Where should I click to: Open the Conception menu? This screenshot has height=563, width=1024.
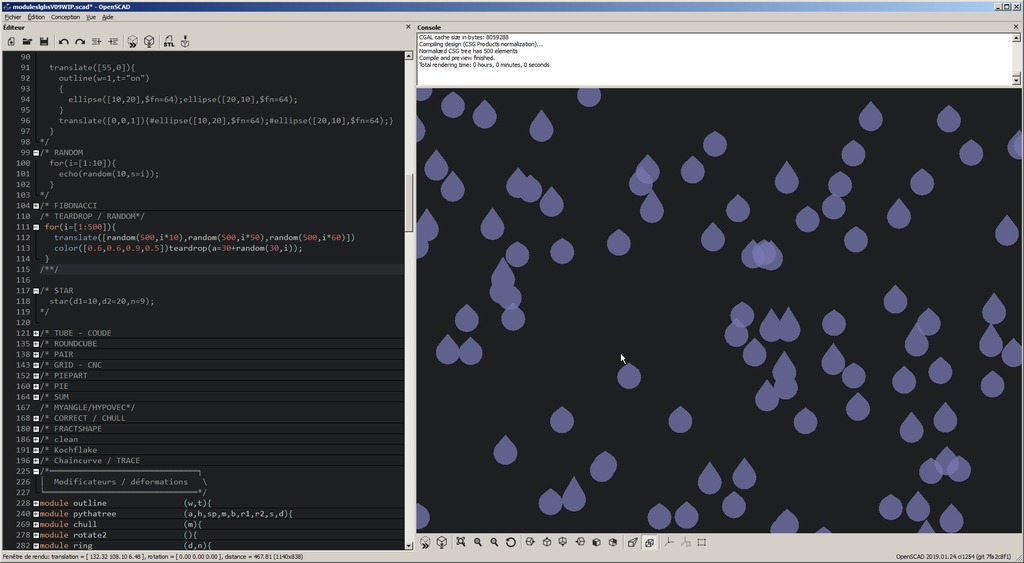pyautogui.click(x=65, y=17)
